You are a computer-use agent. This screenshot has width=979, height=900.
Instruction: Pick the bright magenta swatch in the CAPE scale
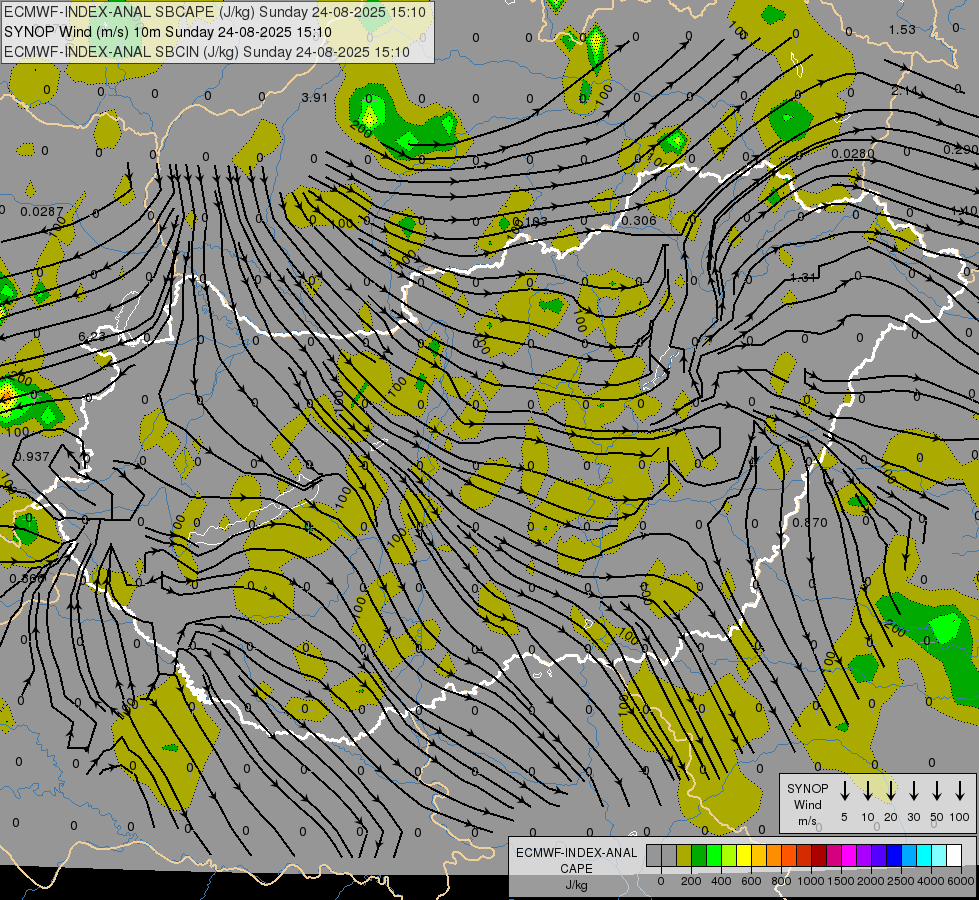click(849, 855)
